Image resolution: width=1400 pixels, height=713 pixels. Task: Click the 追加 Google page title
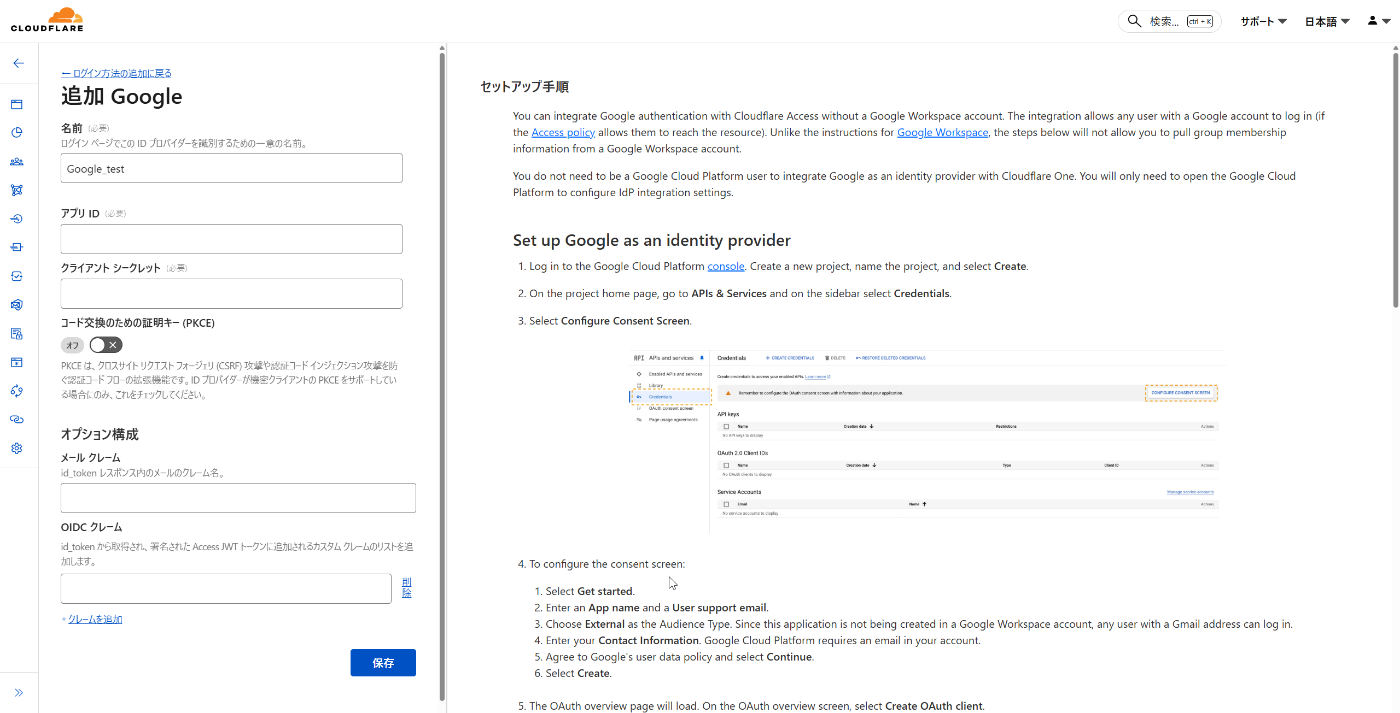coord(122,97)
